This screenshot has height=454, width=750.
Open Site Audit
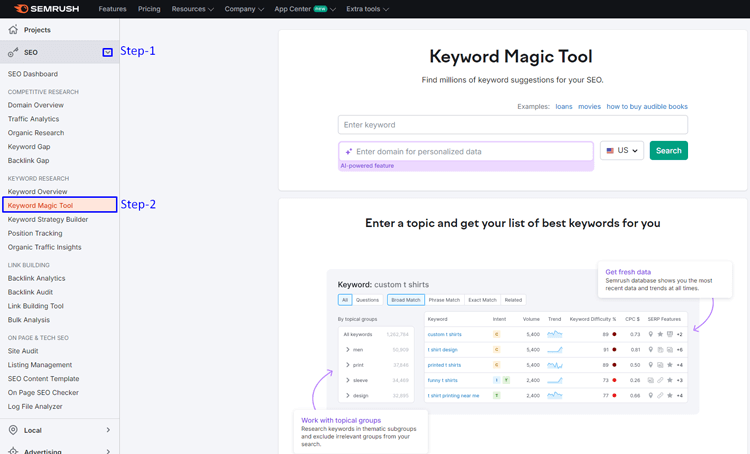click(23, 351)
